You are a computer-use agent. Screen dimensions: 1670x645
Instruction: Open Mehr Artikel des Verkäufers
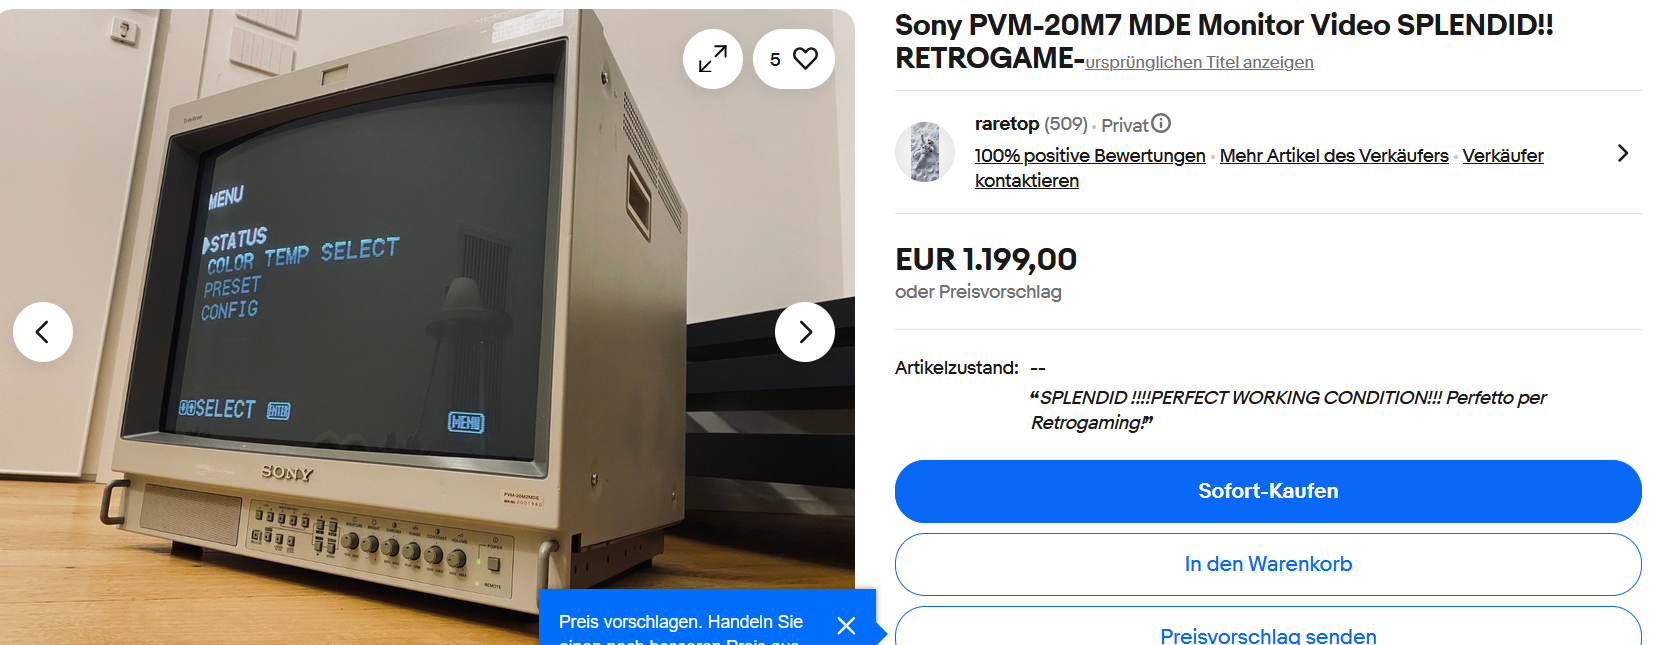tap(1334, 156)
